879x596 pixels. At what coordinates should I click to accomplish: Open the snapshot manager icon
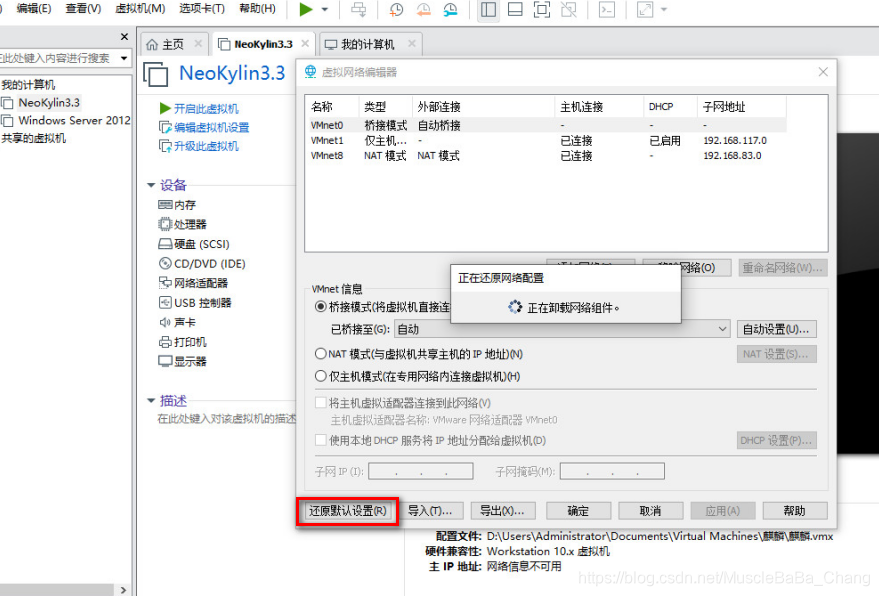point(450,10)
